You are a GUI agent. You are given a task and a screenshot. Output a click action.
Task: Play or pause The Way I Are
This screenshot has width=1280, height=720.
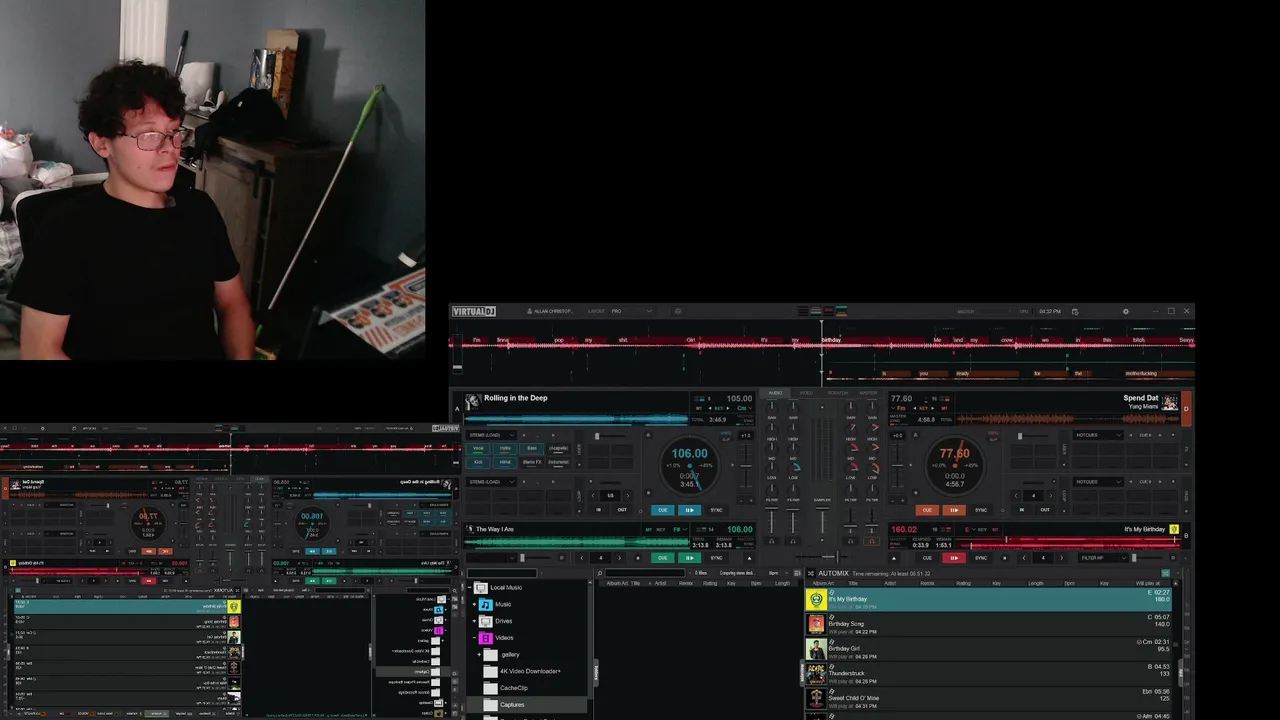pos(689,558)
